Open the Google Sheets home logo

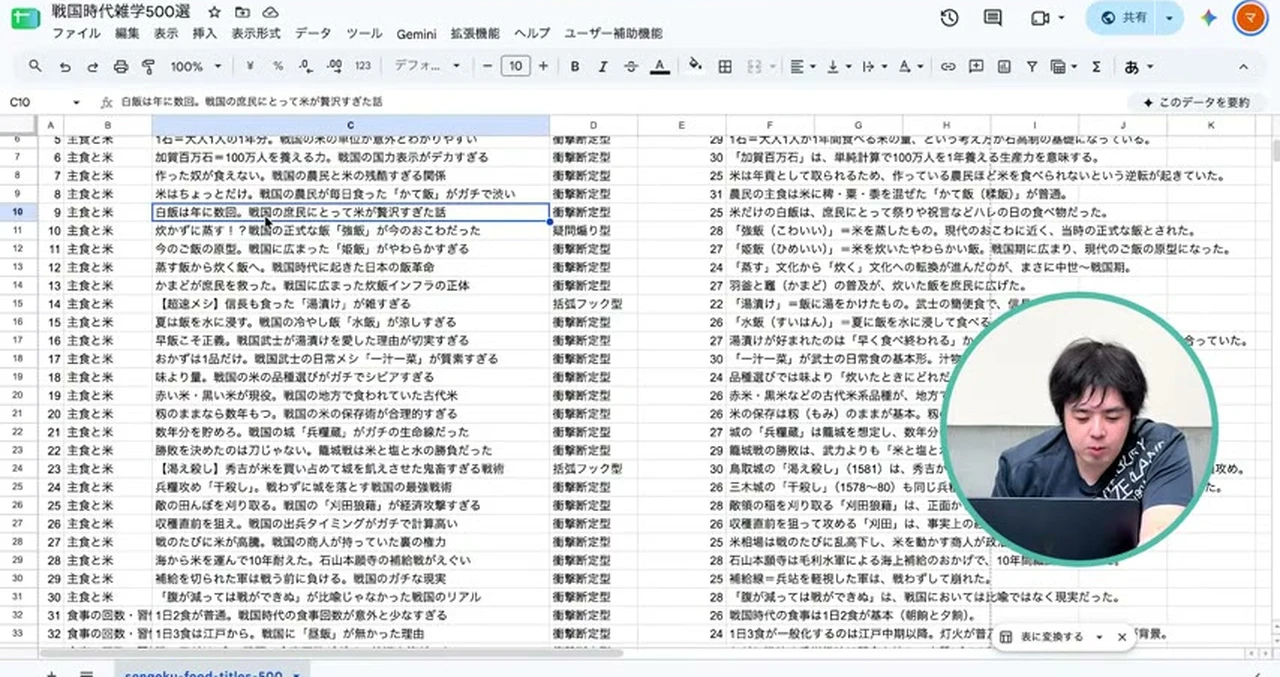pos(27,20)
